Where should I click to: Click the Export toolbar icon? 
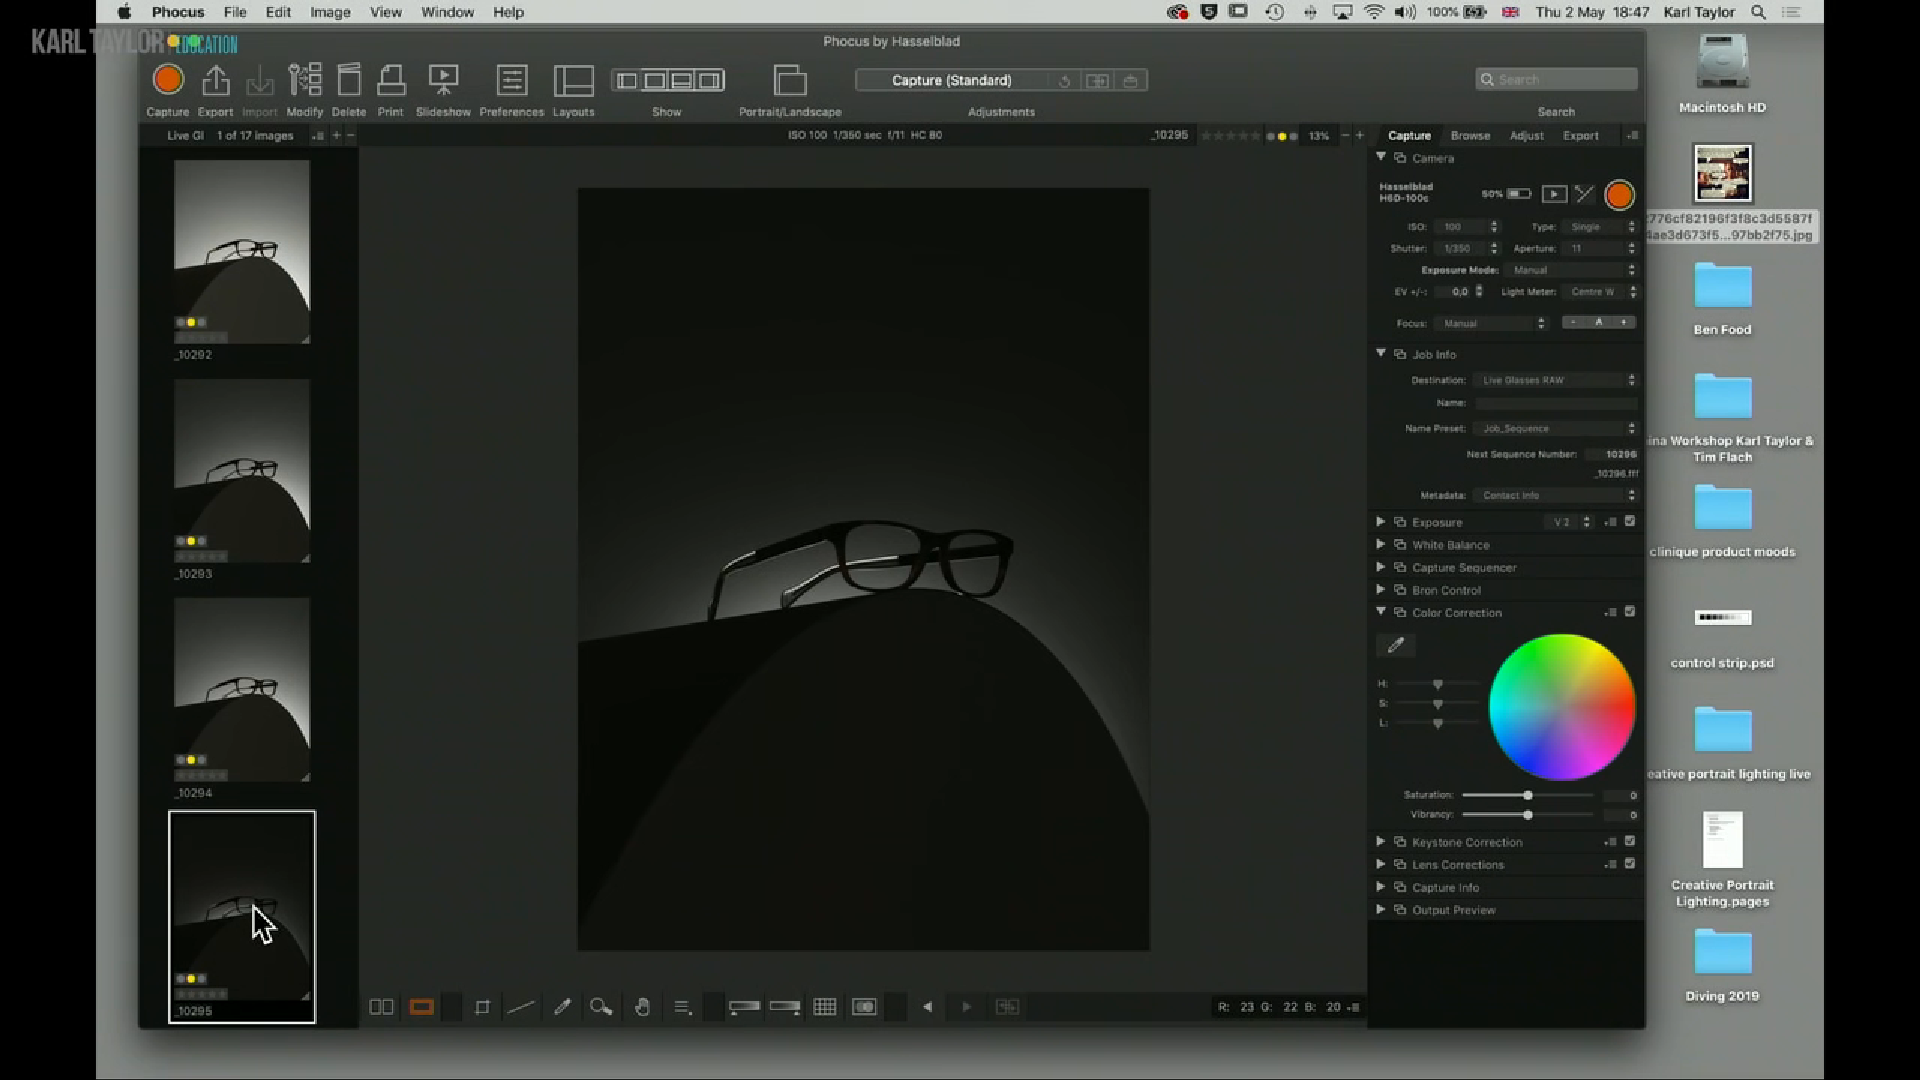(x=215, y=80)
